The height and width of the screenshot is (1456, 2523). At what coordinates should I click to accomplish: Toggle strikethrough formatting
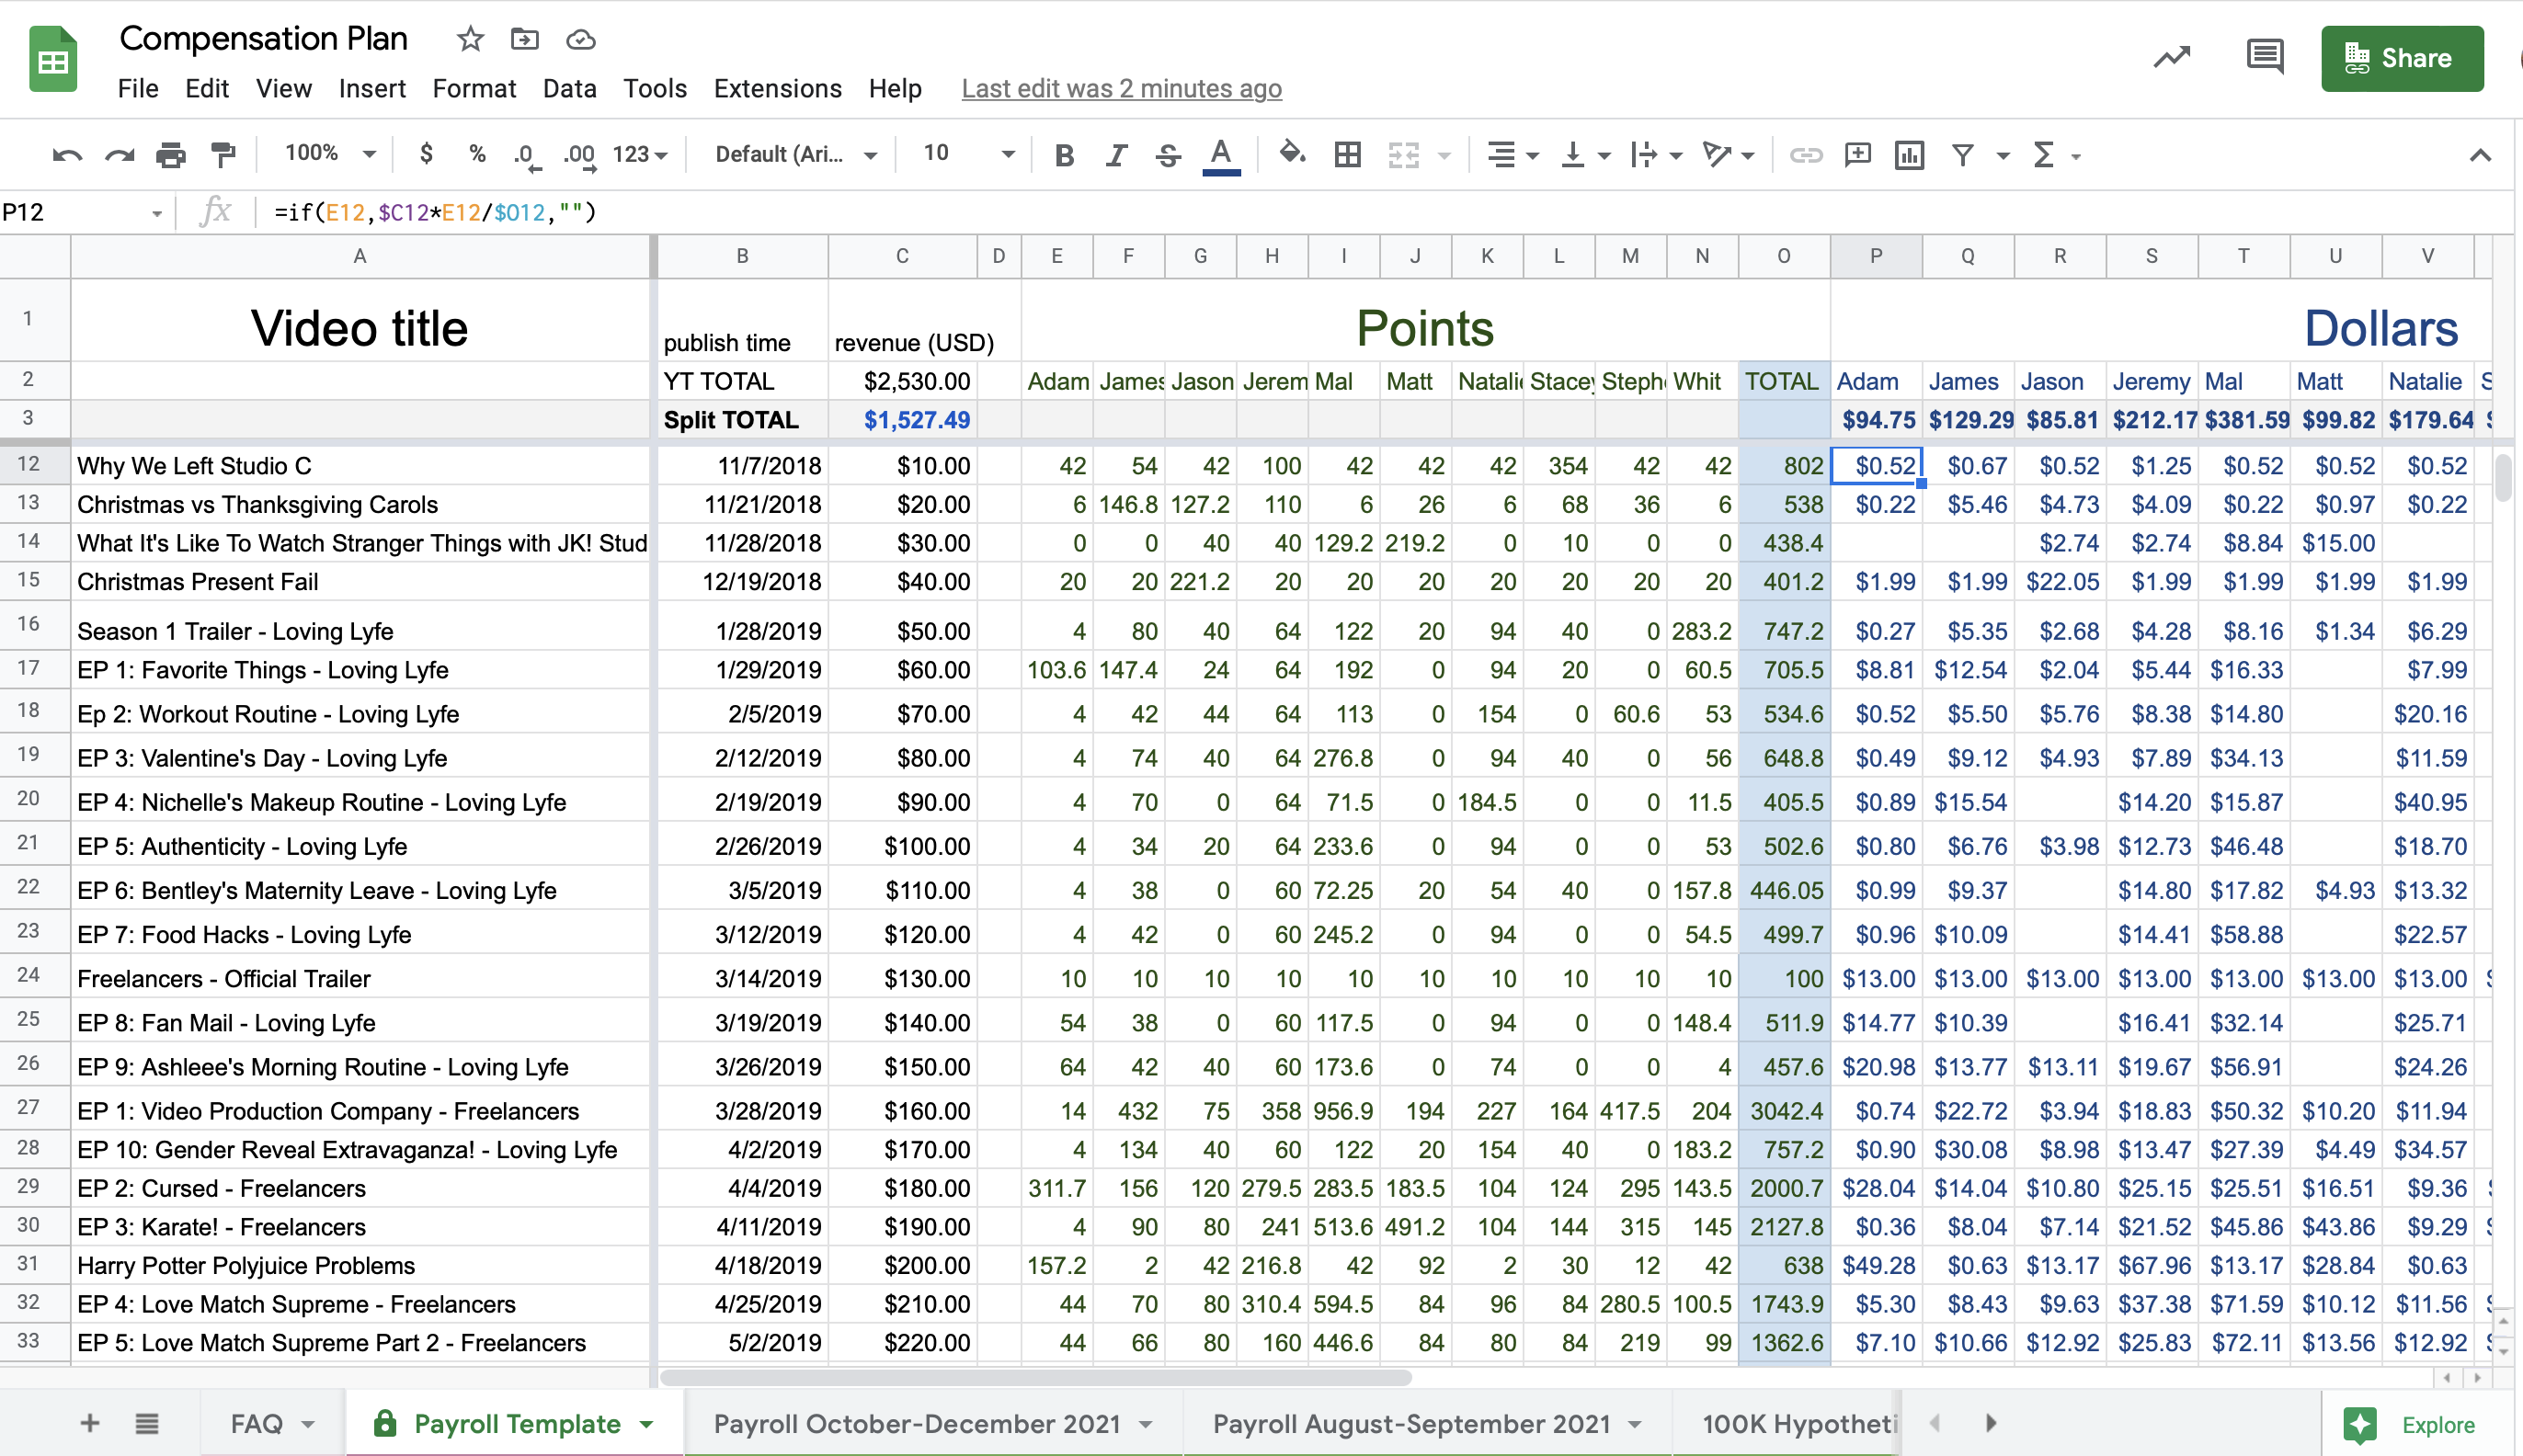(1167, 154)
